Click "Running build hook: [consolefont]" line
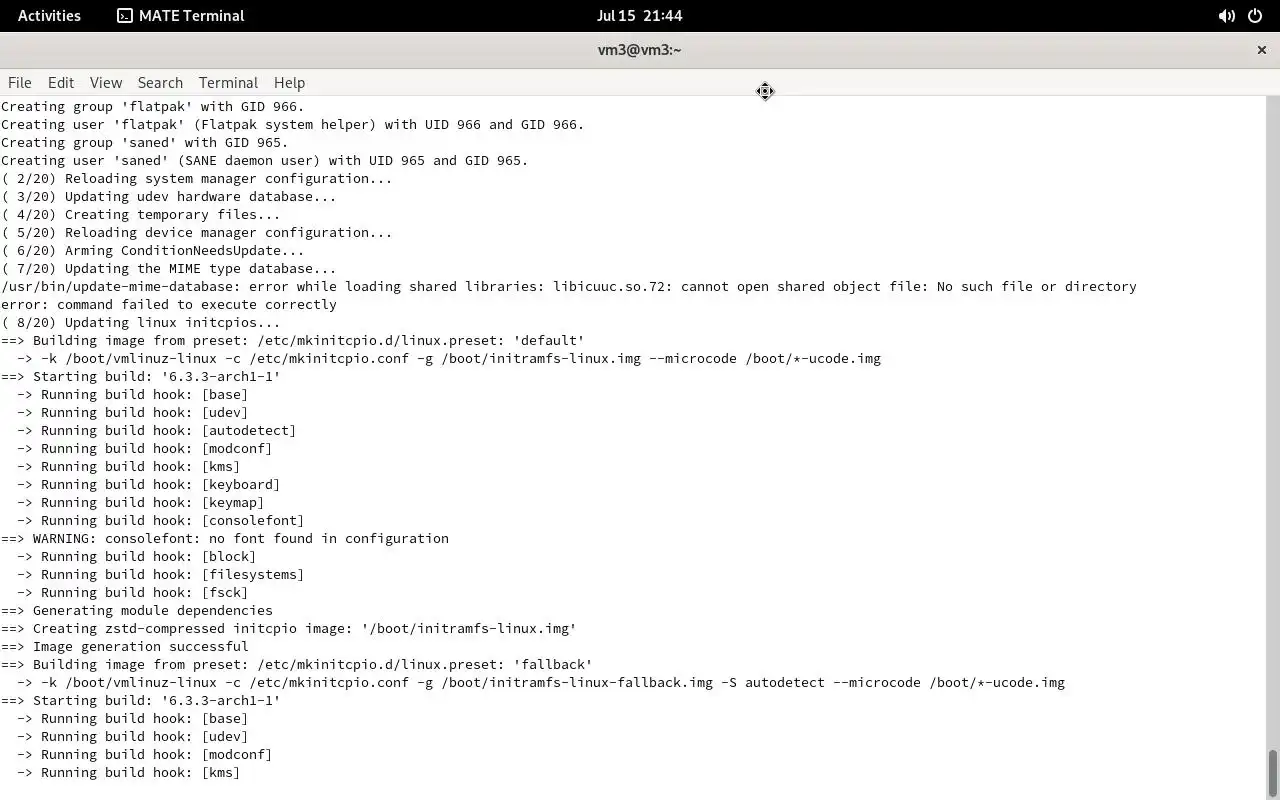1280x800 pixels. [161, 520]
